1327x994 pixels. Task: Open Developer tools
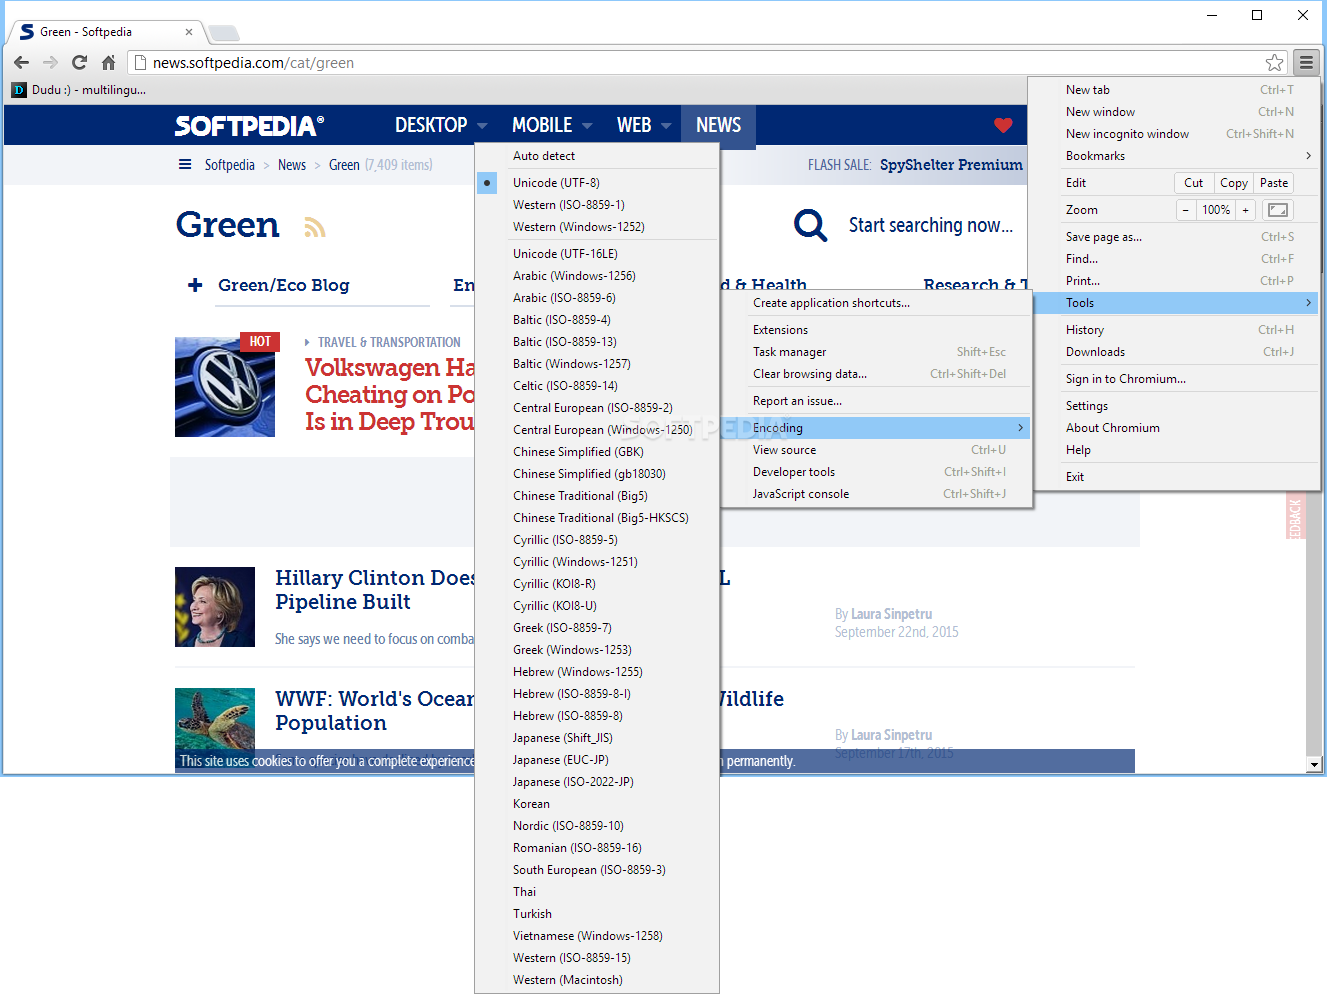[x=876, y=472]
